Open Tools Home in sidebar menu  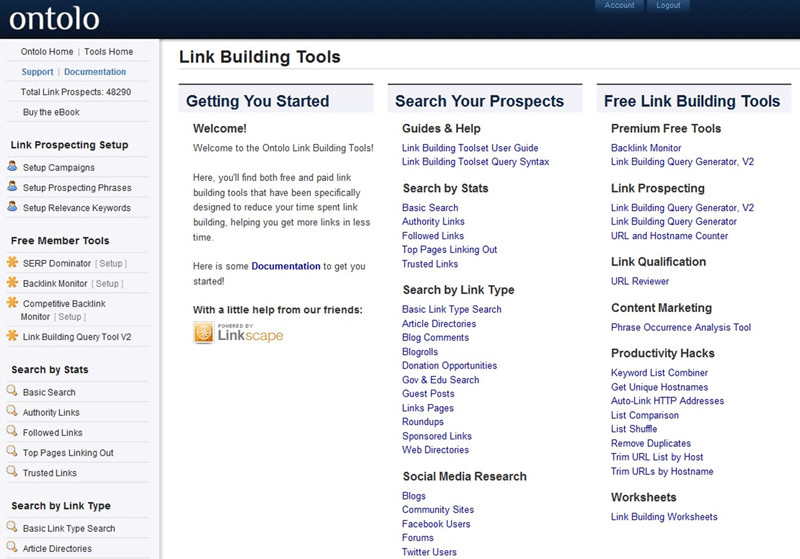108,52
